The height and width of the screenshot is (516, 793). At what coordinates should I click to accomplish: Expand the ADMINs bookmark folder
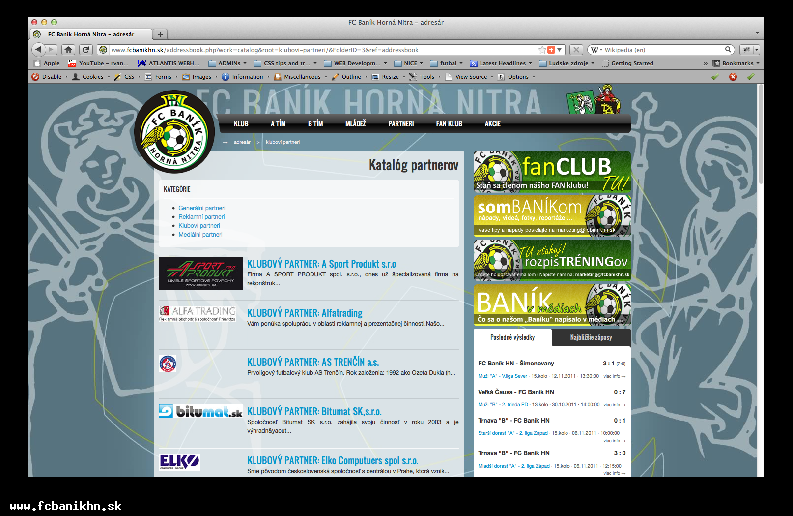click(x=228, y=63)
